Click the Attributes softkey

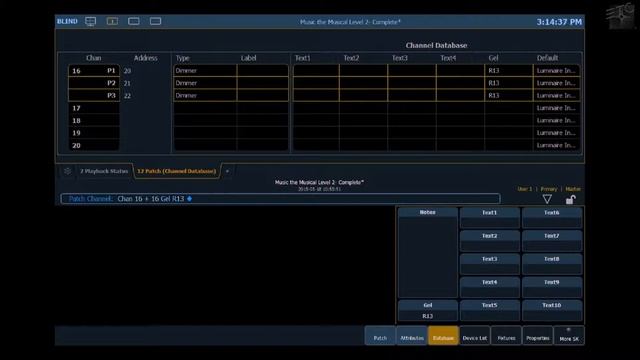click(412, 336)
